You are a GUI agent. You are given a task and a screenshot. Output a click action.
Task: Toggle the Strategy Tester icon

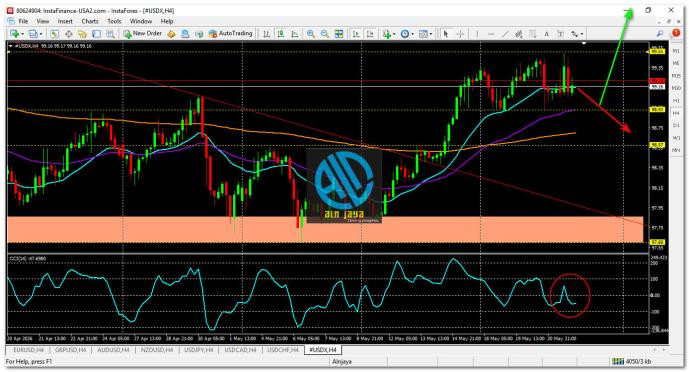110,34
